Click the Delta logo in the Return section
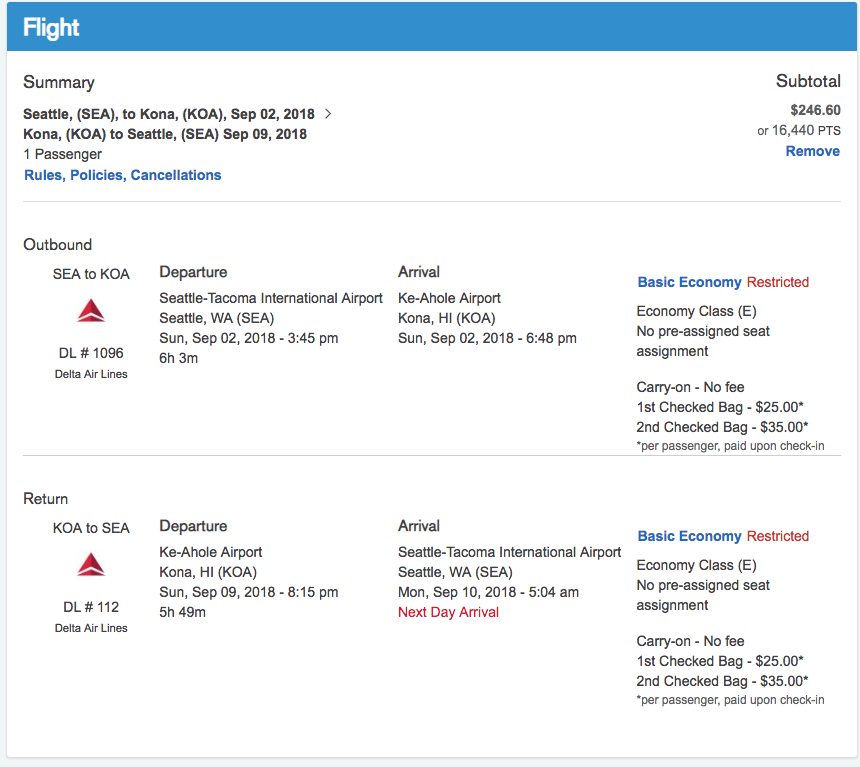The height and width of the screenshot is (767, 860). [x=91, y=565]
